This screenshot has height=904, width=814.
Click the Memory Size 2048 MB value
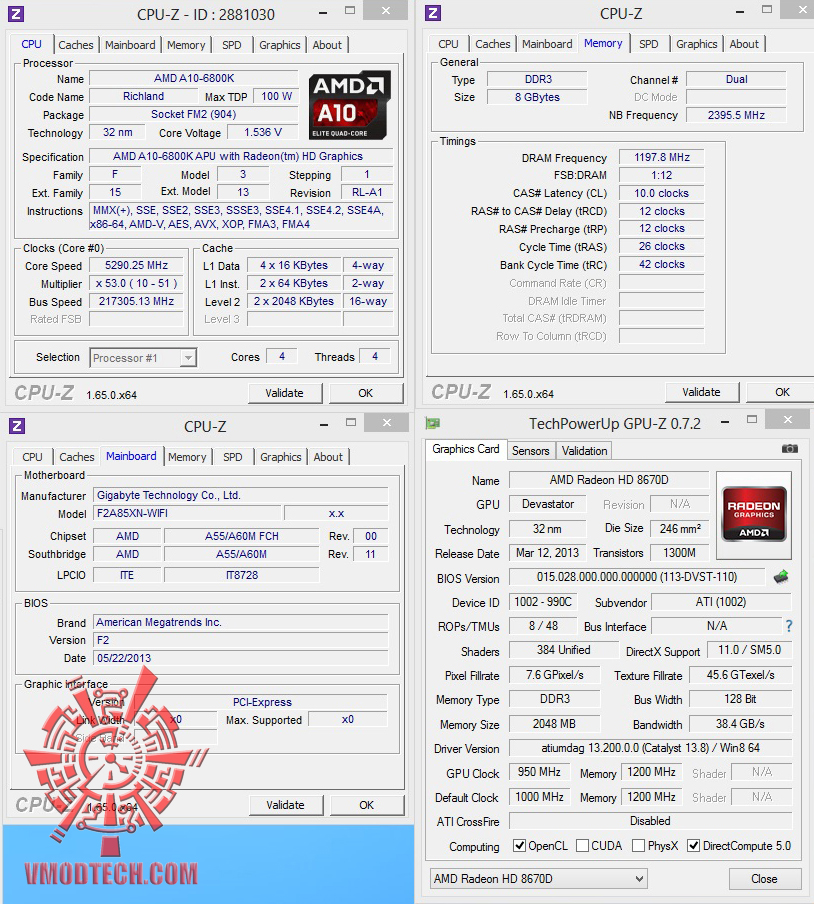(x=554, y=724)
